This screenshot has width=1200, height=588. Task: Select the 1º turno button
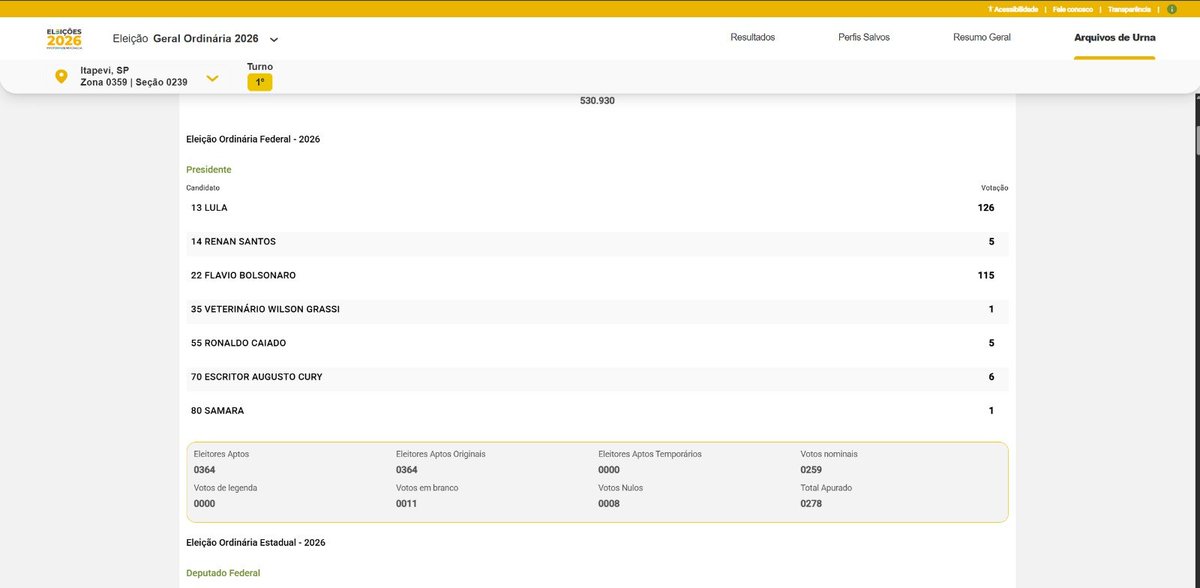pos(260,82)
